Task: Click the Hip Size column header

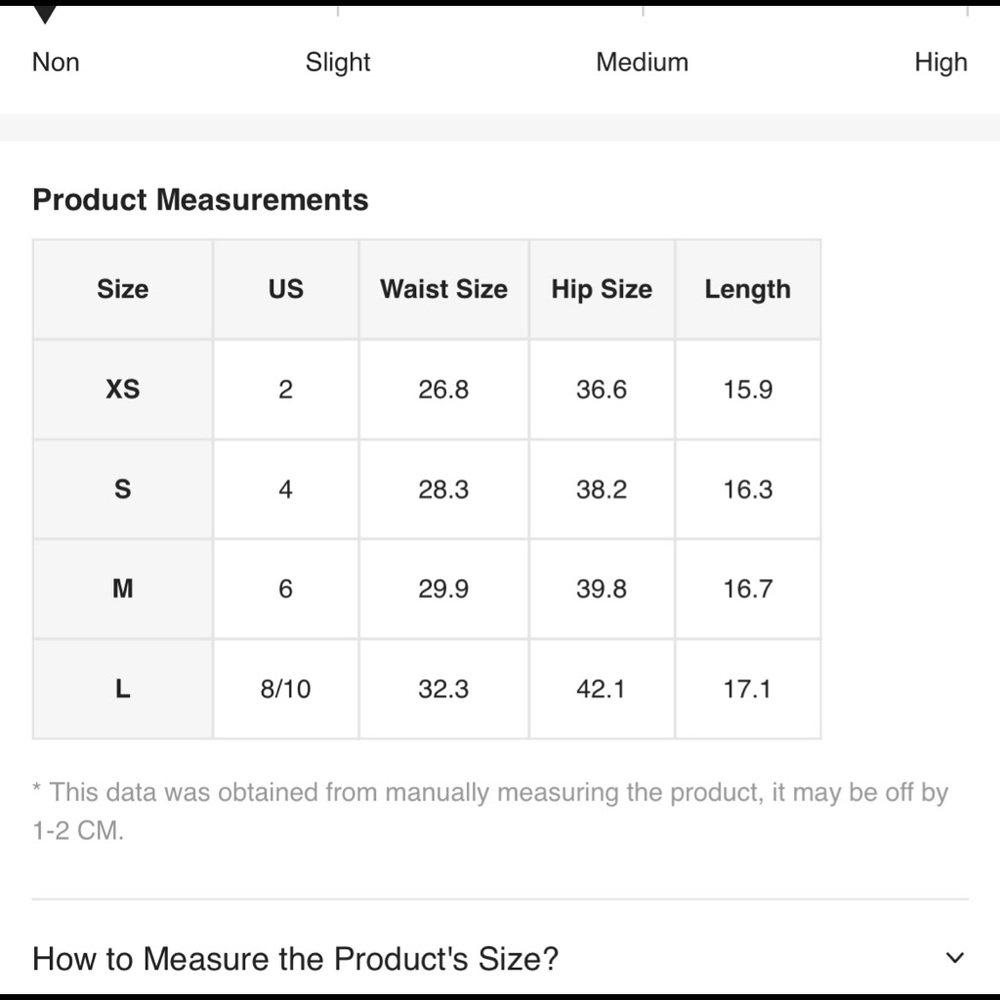Action: tap(602, 289)
